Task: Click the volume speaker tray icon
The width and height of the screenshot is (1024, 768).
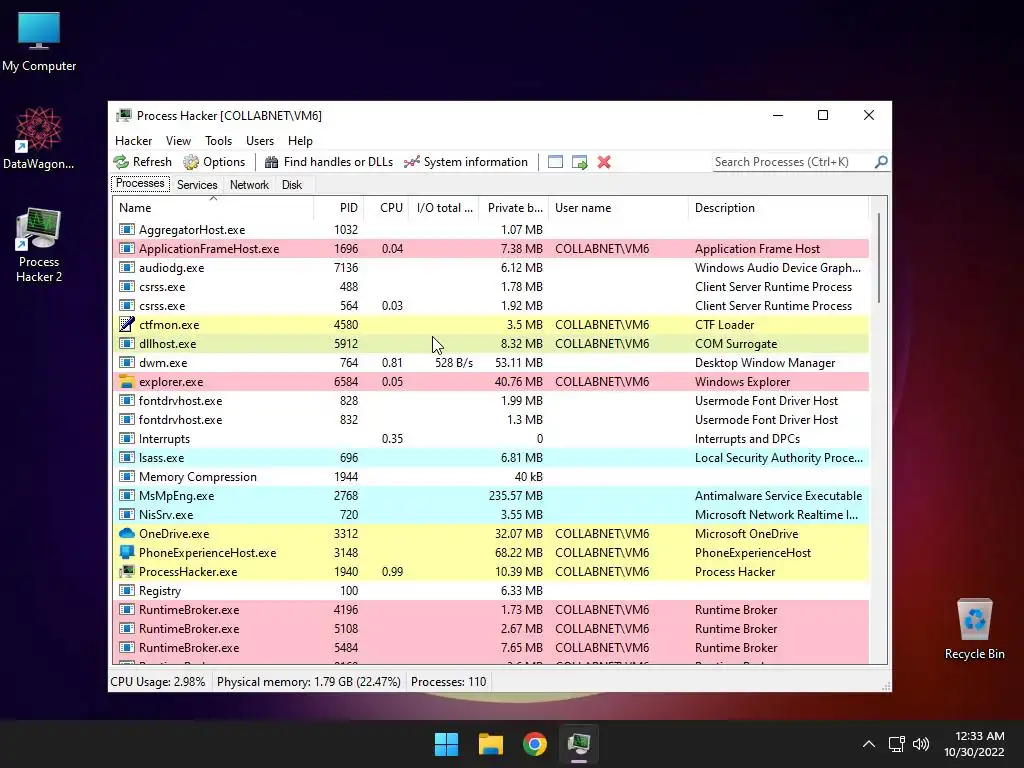Action: click(x=921, y=744)
